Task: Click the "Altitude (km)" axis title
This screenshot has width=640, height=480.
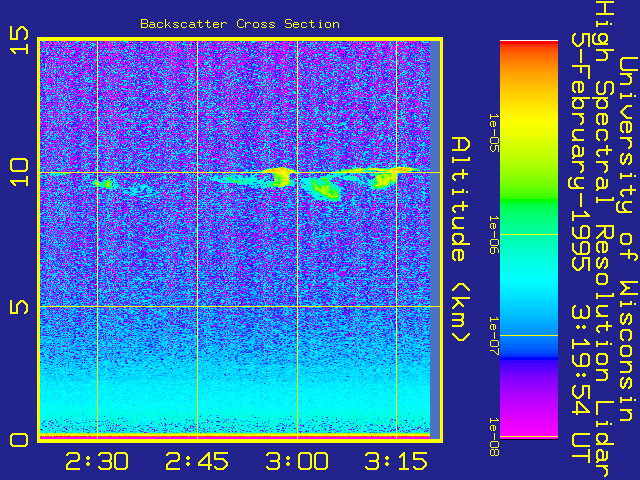Action: (461, 239)
